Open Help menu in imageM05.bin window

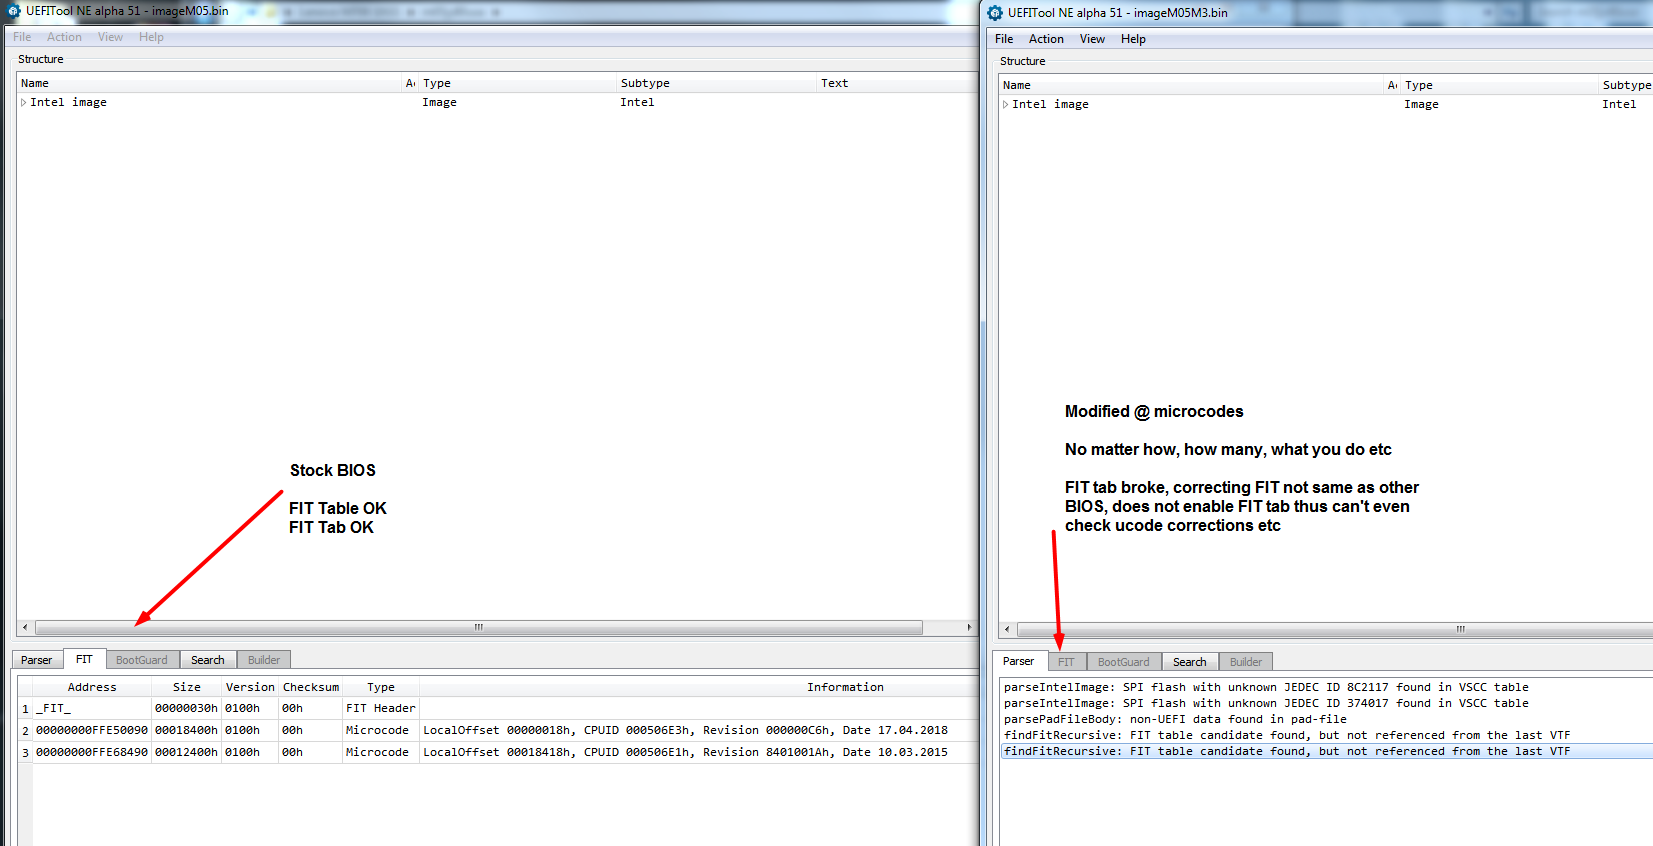coord(151,37)
